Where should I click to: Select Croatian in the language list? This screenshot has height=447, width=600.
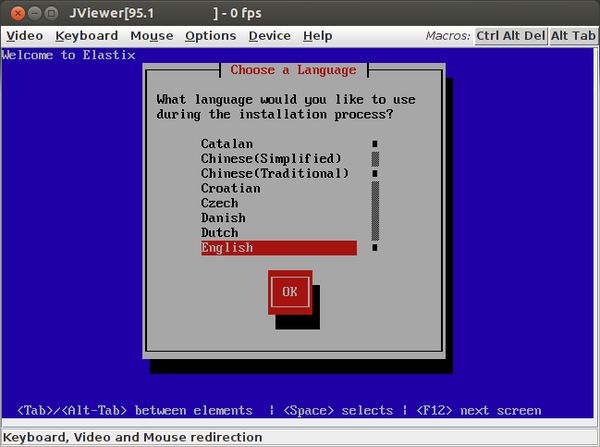click(231, 188)
